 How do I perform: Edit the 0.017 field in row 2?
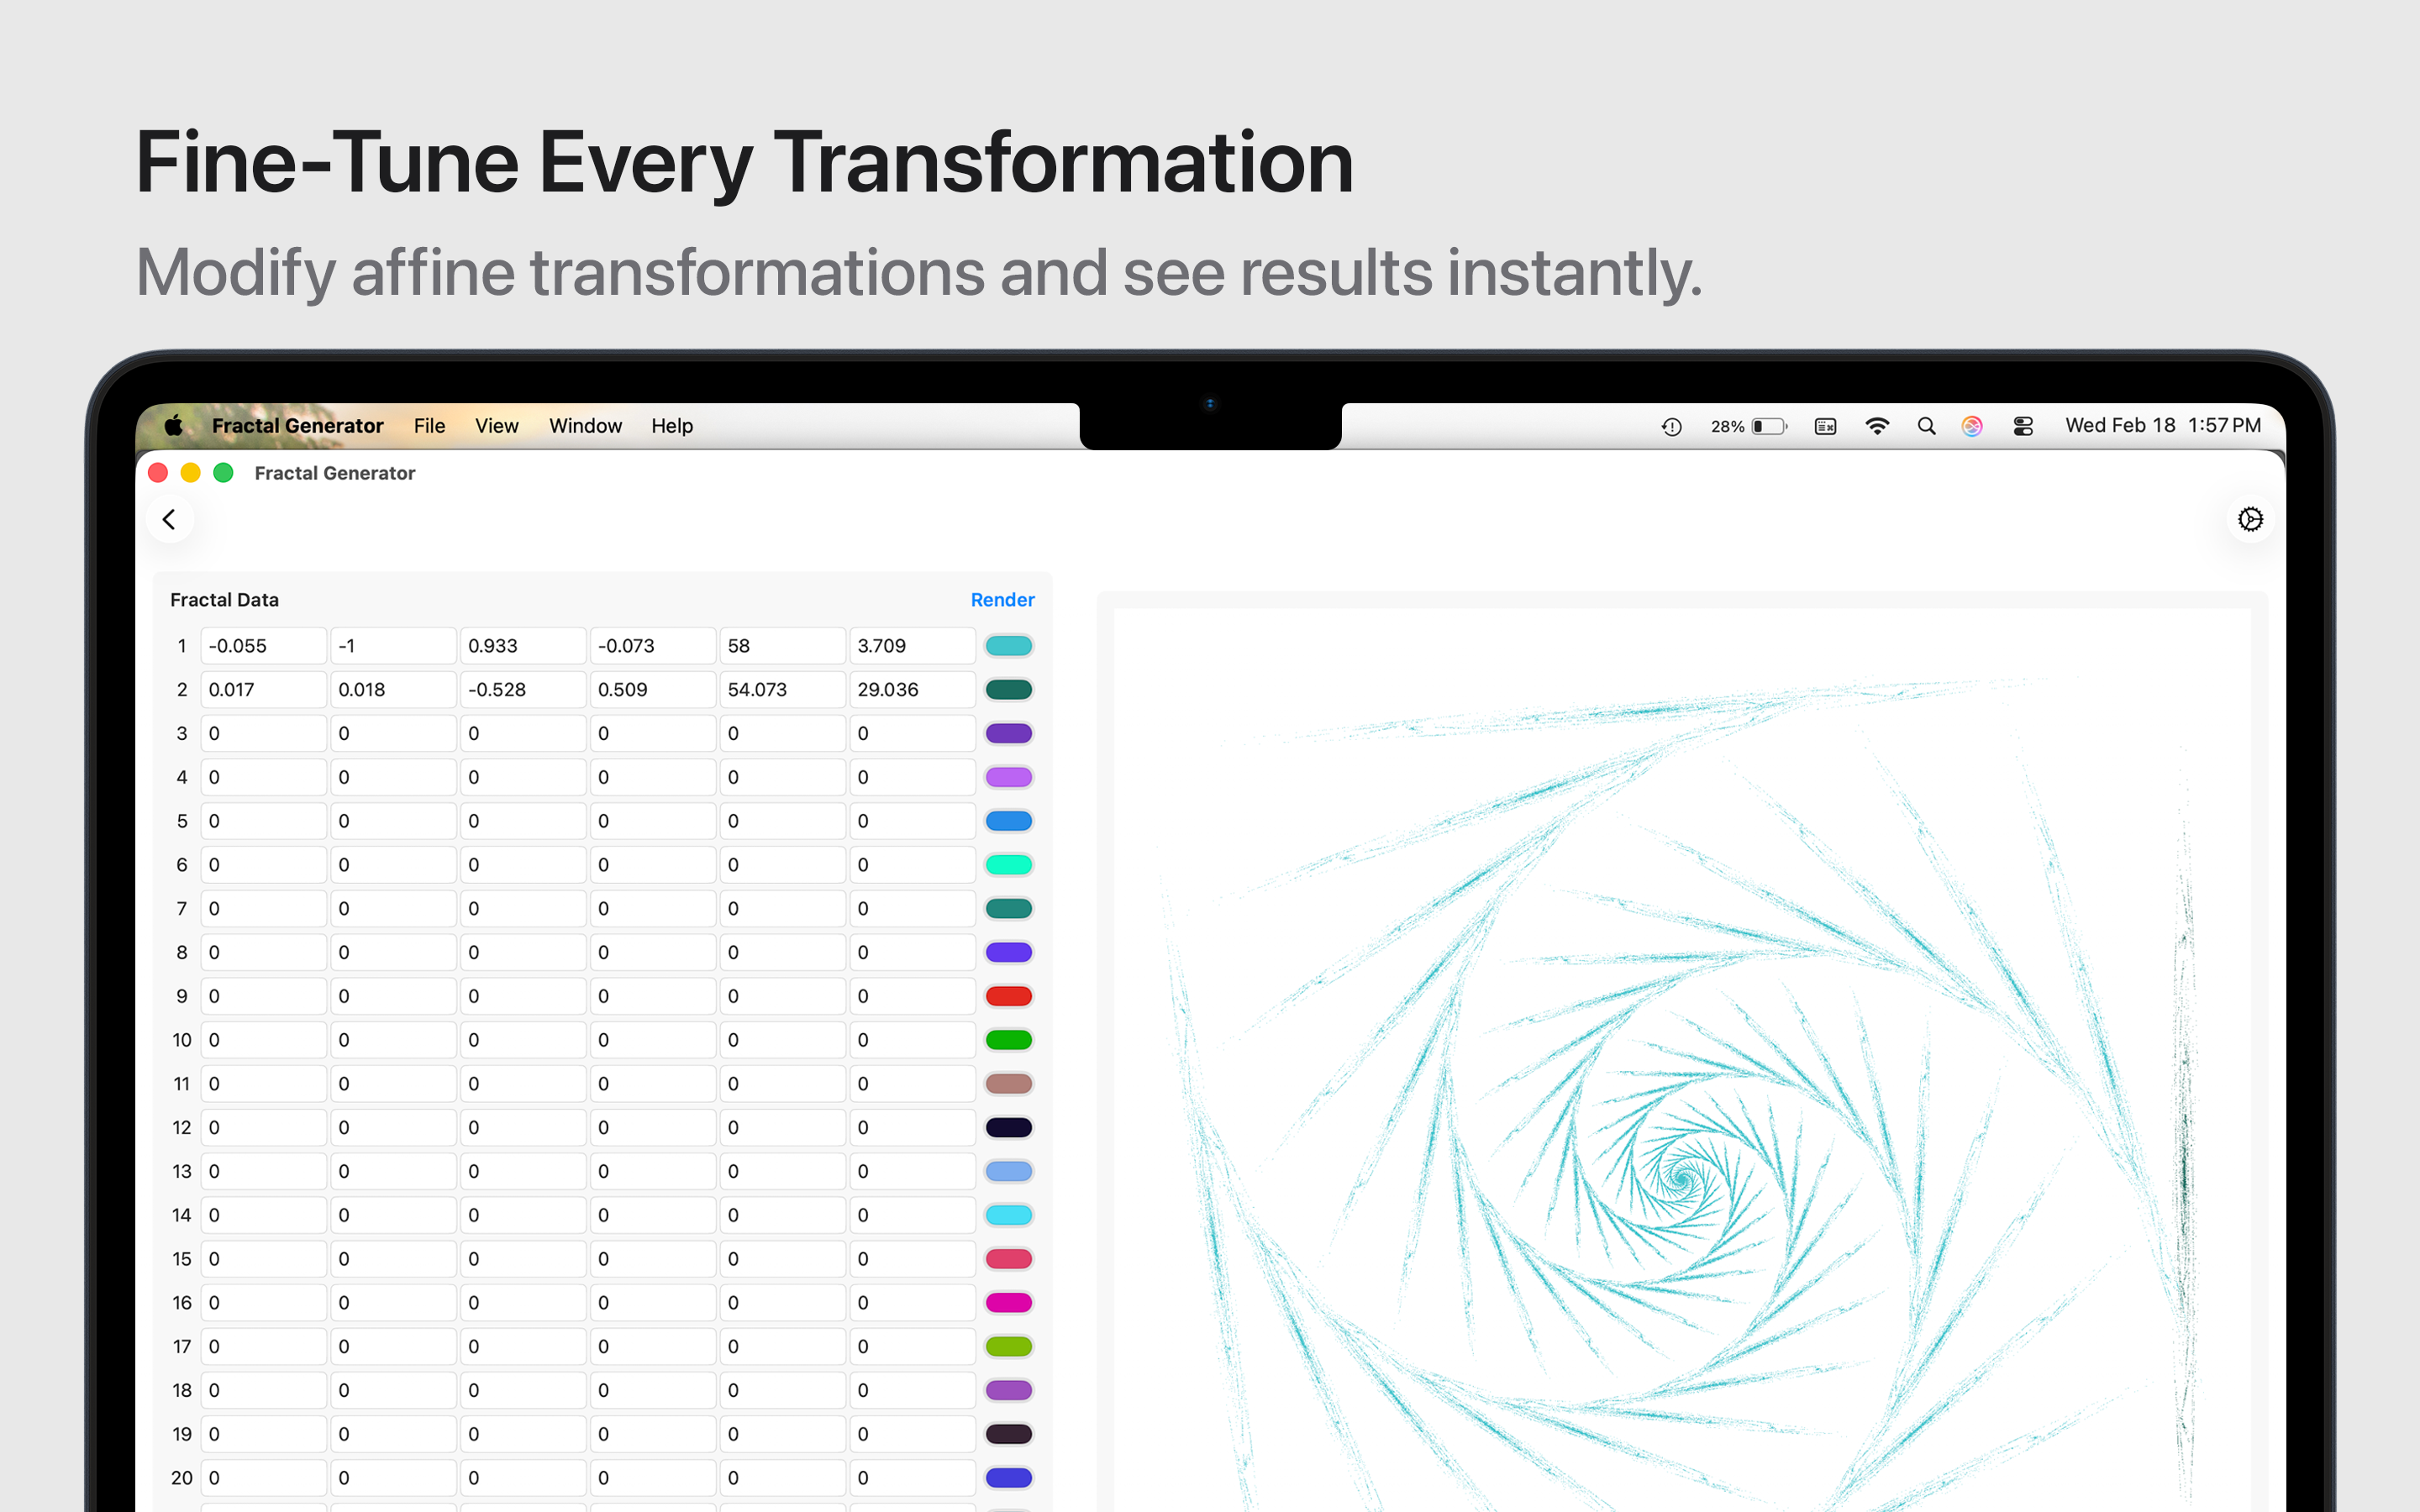coord(264,690)
